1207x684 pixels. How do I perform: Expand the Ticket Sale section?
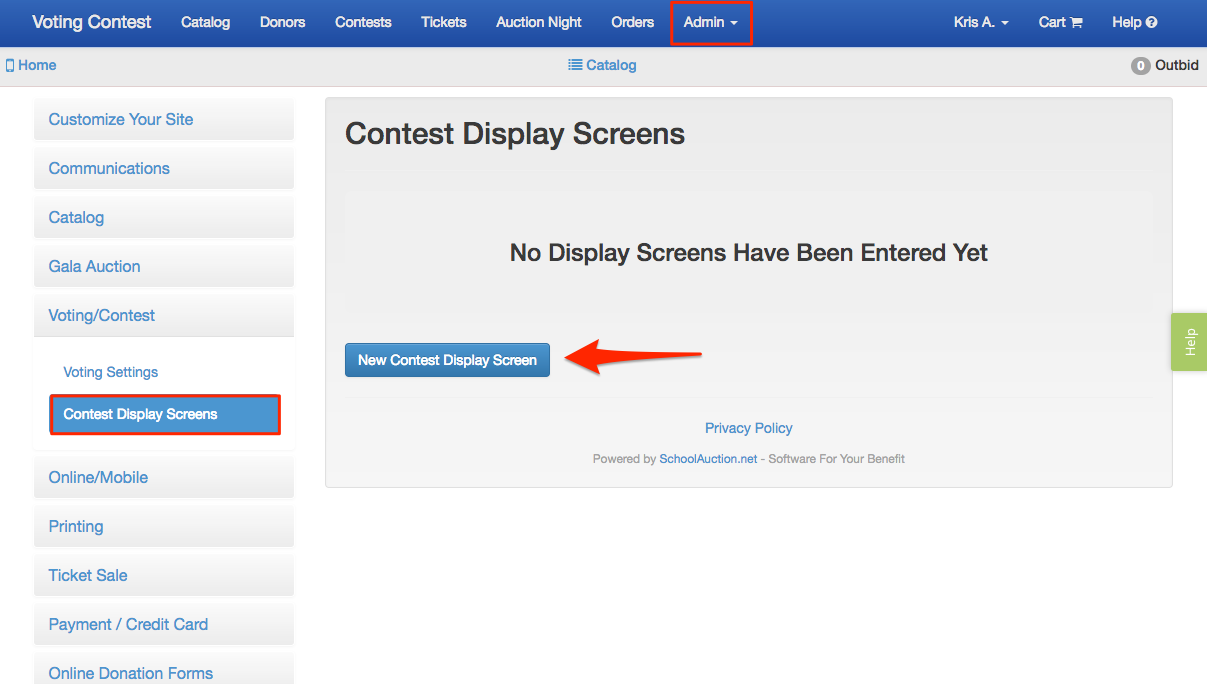pyautogui.click(x=164, y=575)
